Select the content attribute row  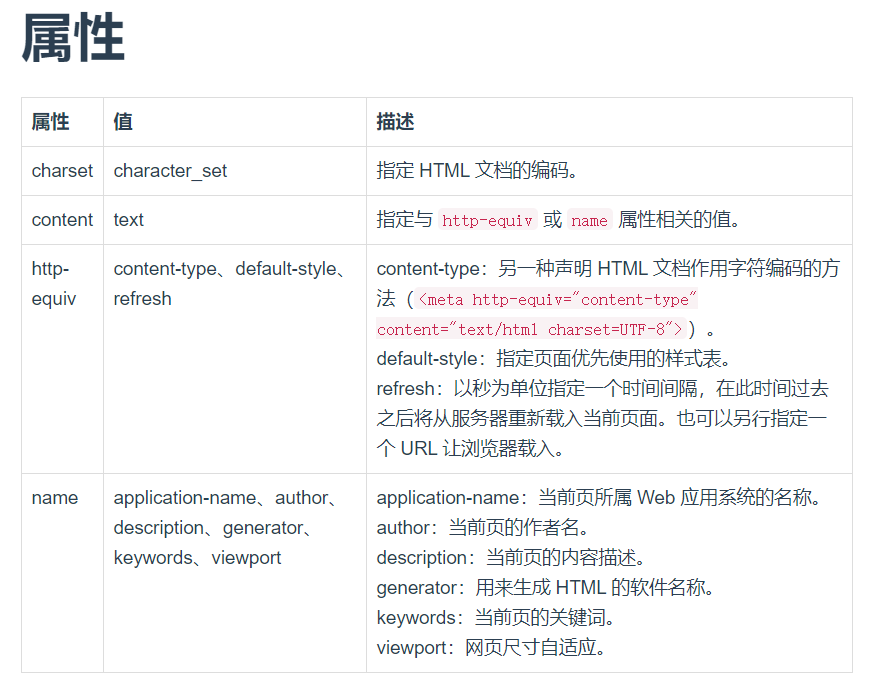62,219
